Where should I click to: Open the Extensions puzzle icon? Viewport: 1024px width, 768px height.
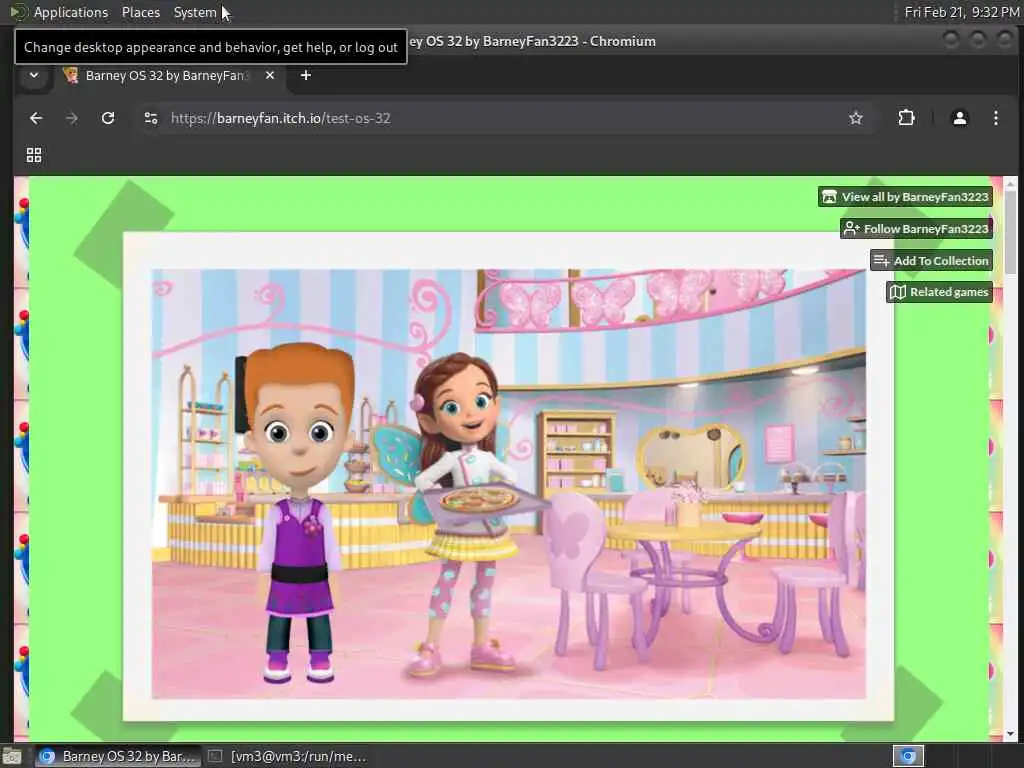tap(906, 118)
